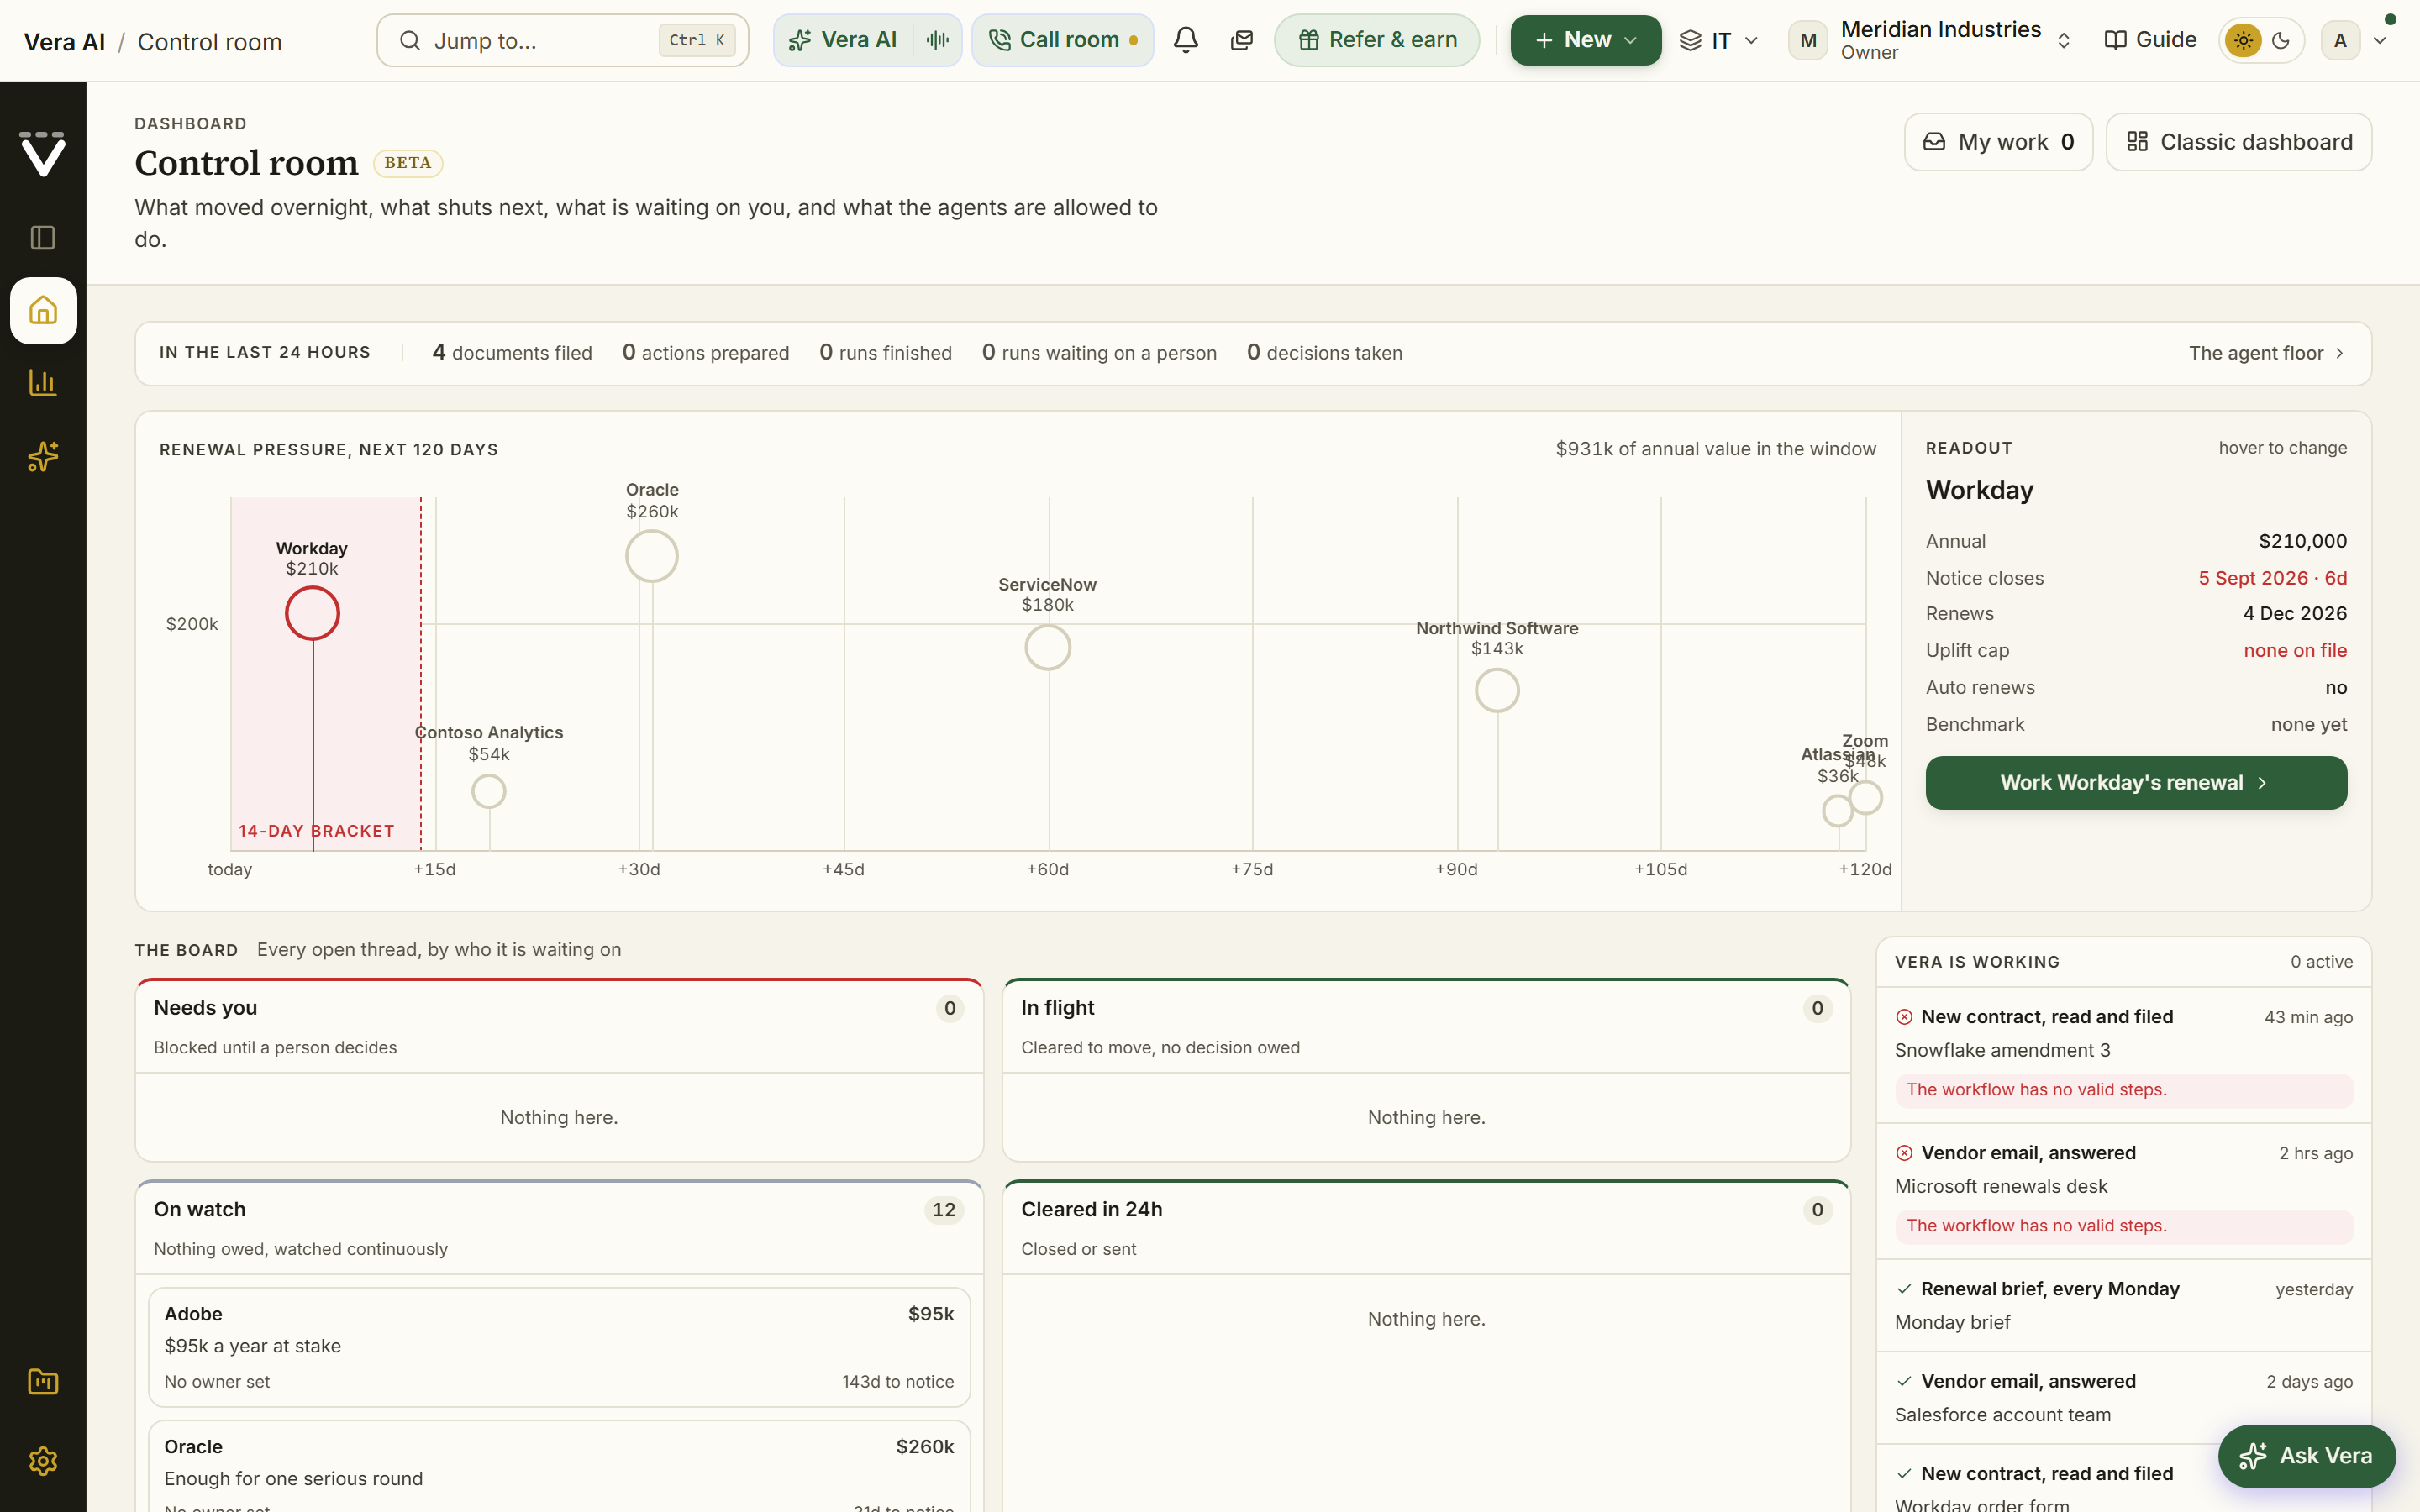The width and height of the screenshot is (2420, 1512).
Task: Click the failed status icon on Snowflake run
Action: (x=1904, y=1017)
